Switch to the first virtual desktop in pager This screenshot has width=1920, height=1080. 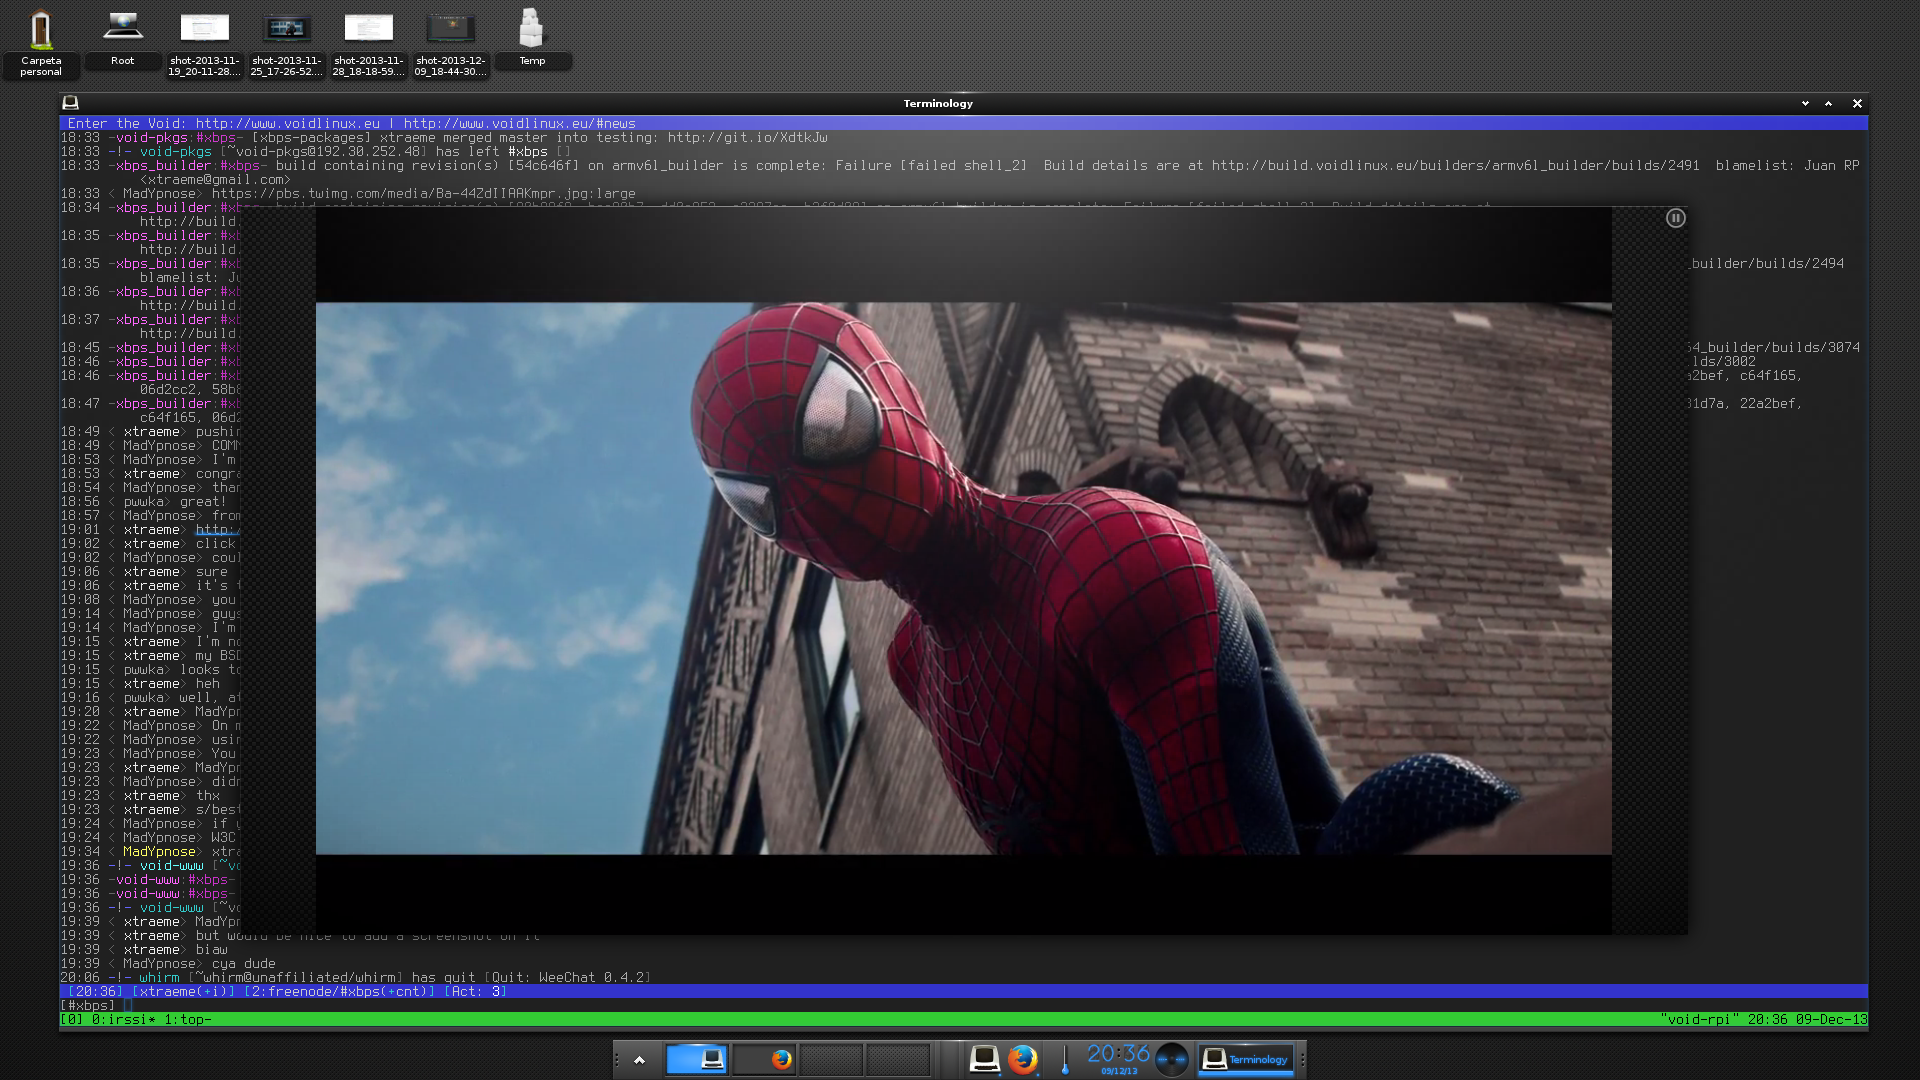(x=697, y=1059)
